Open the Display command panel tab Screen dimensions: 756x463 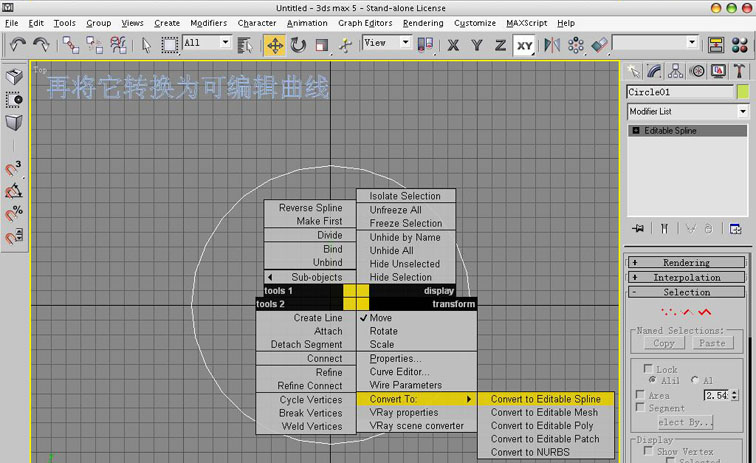718,72
